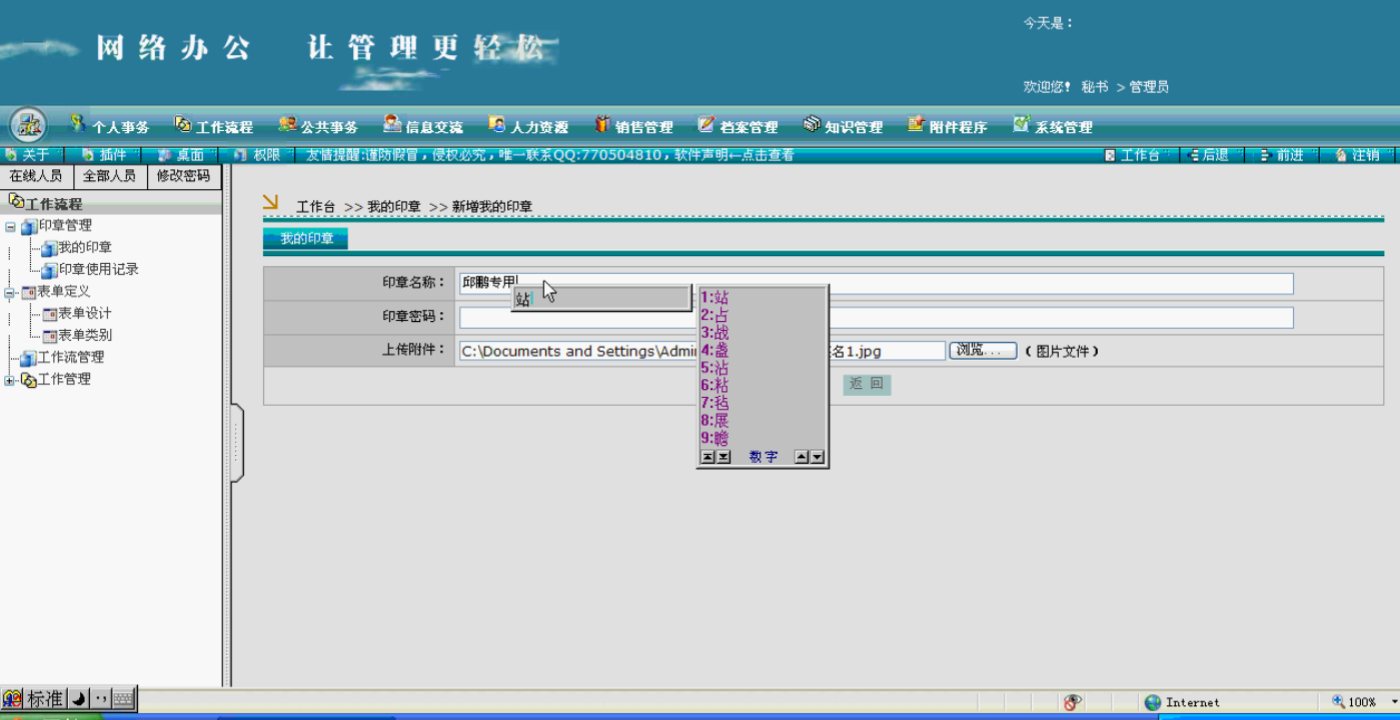1400x720 pixels.
Task: Open the 工作流程 navigation icon
Action: click(x=183, y=125)
